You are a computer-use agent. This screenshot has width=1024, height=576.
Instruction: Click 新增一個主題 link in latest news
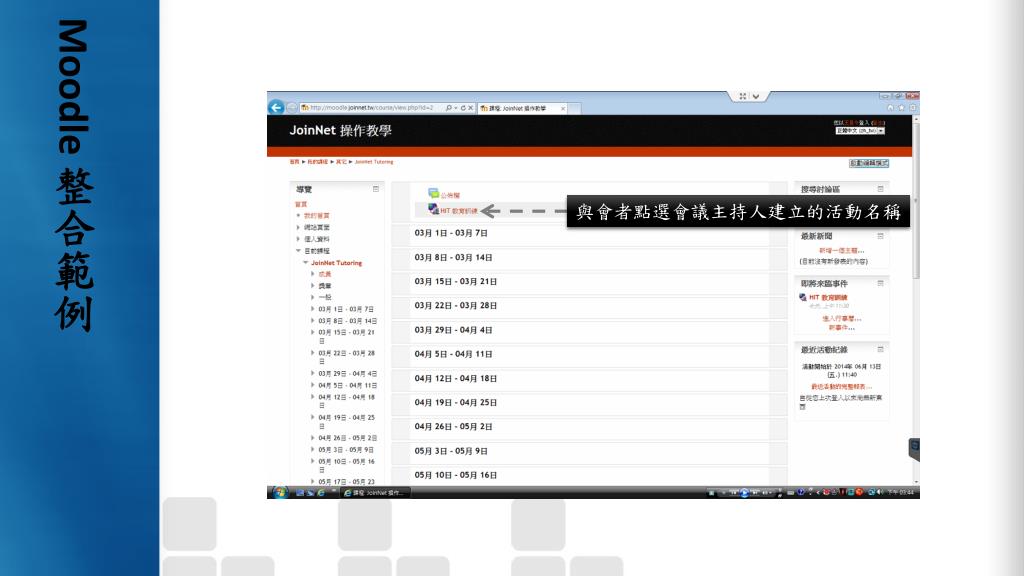tap(842, 251)
